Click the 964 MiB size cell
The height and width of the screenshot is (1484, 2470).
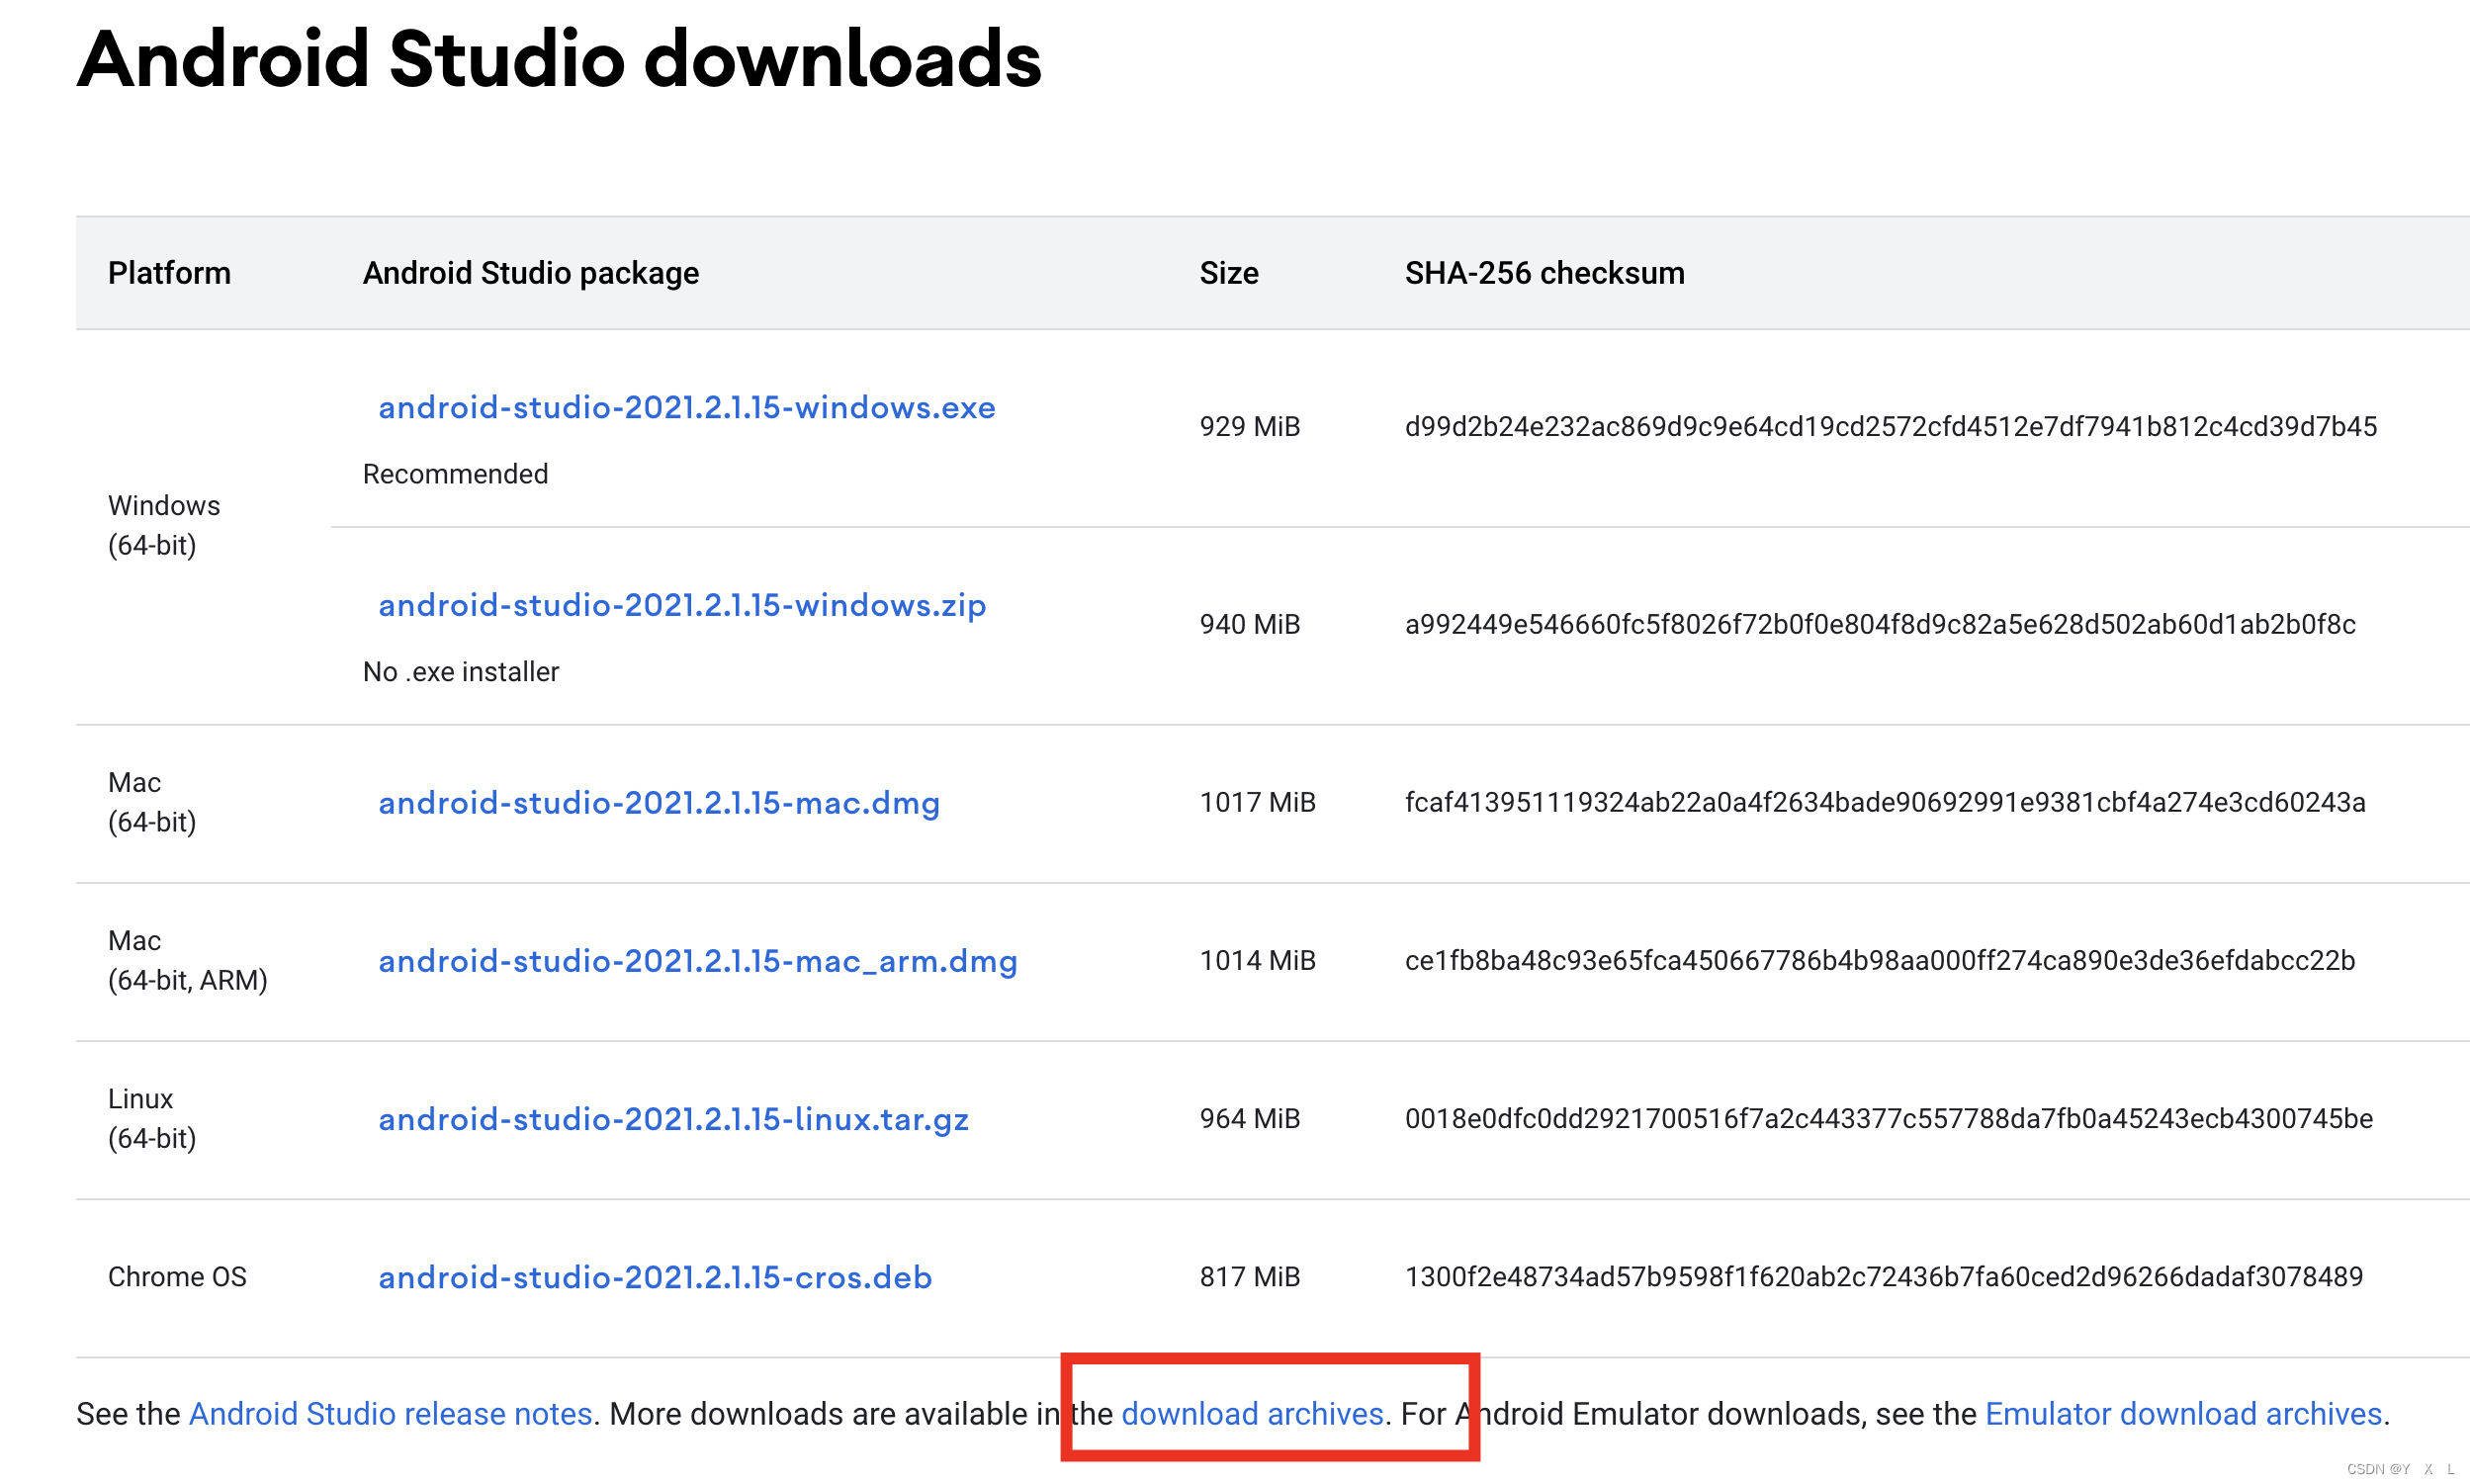point(1249,1119)
